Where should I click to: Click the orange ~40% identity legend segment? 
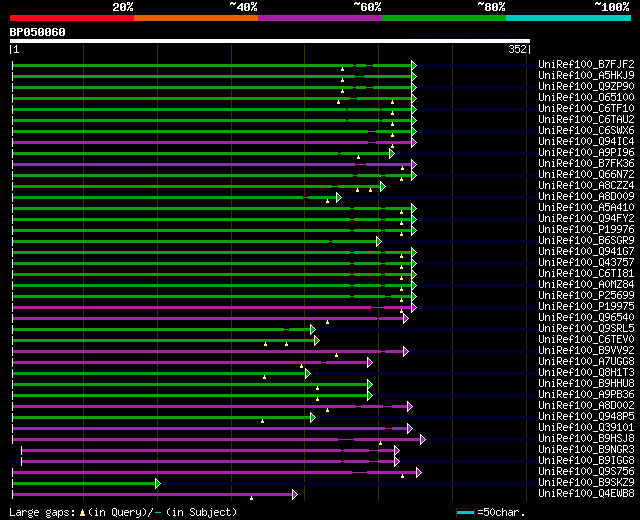pyautogui.click(x=196, y=18)
